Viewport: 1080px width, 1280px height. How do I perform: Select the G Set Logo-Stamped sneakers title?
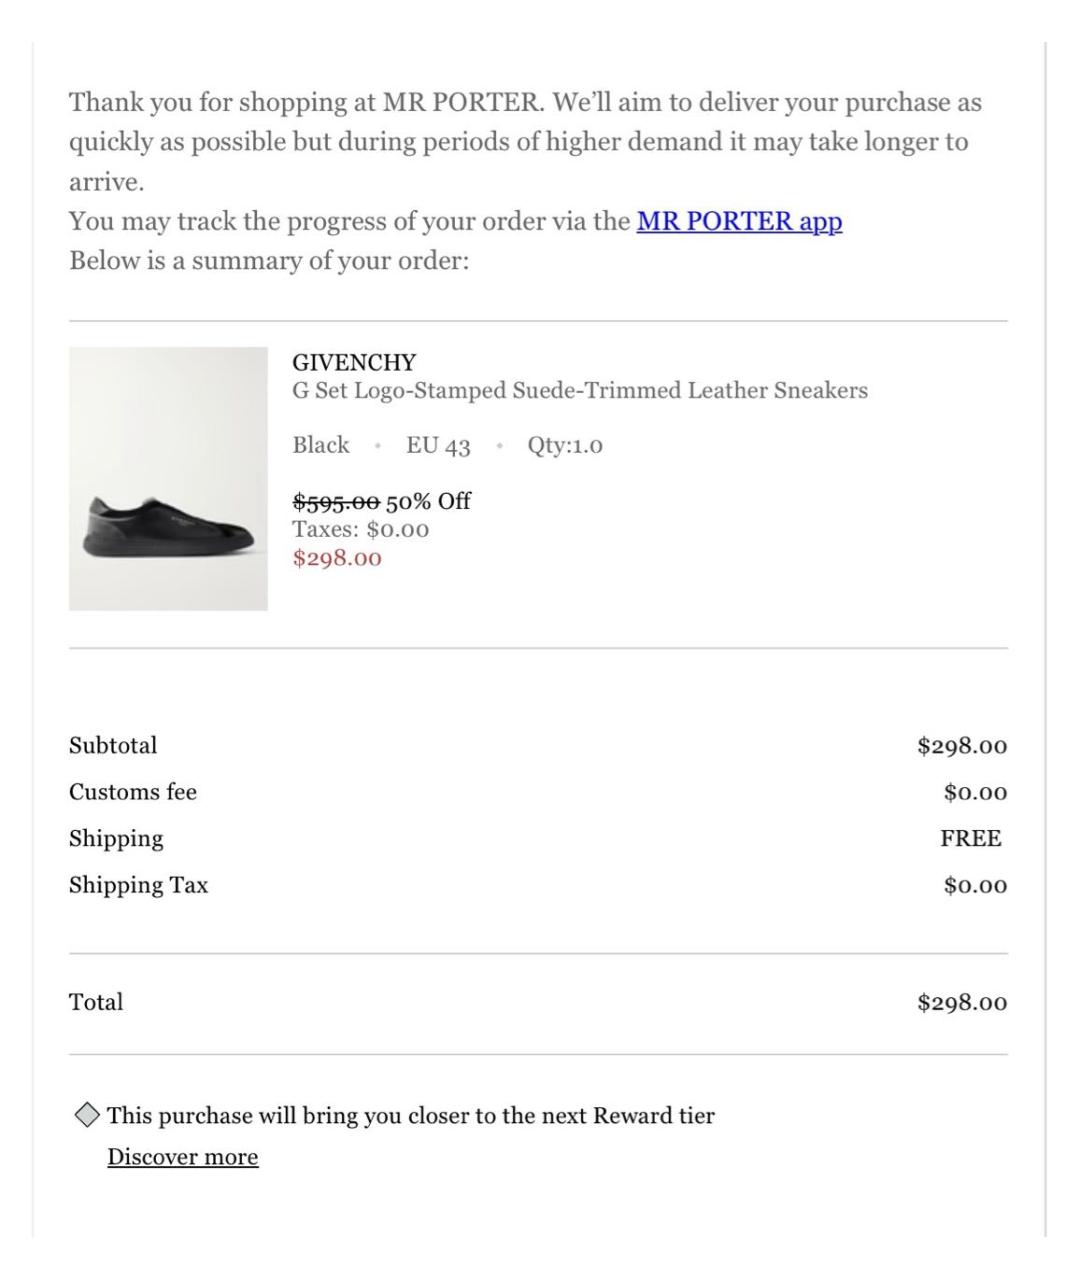coord(580,390)
